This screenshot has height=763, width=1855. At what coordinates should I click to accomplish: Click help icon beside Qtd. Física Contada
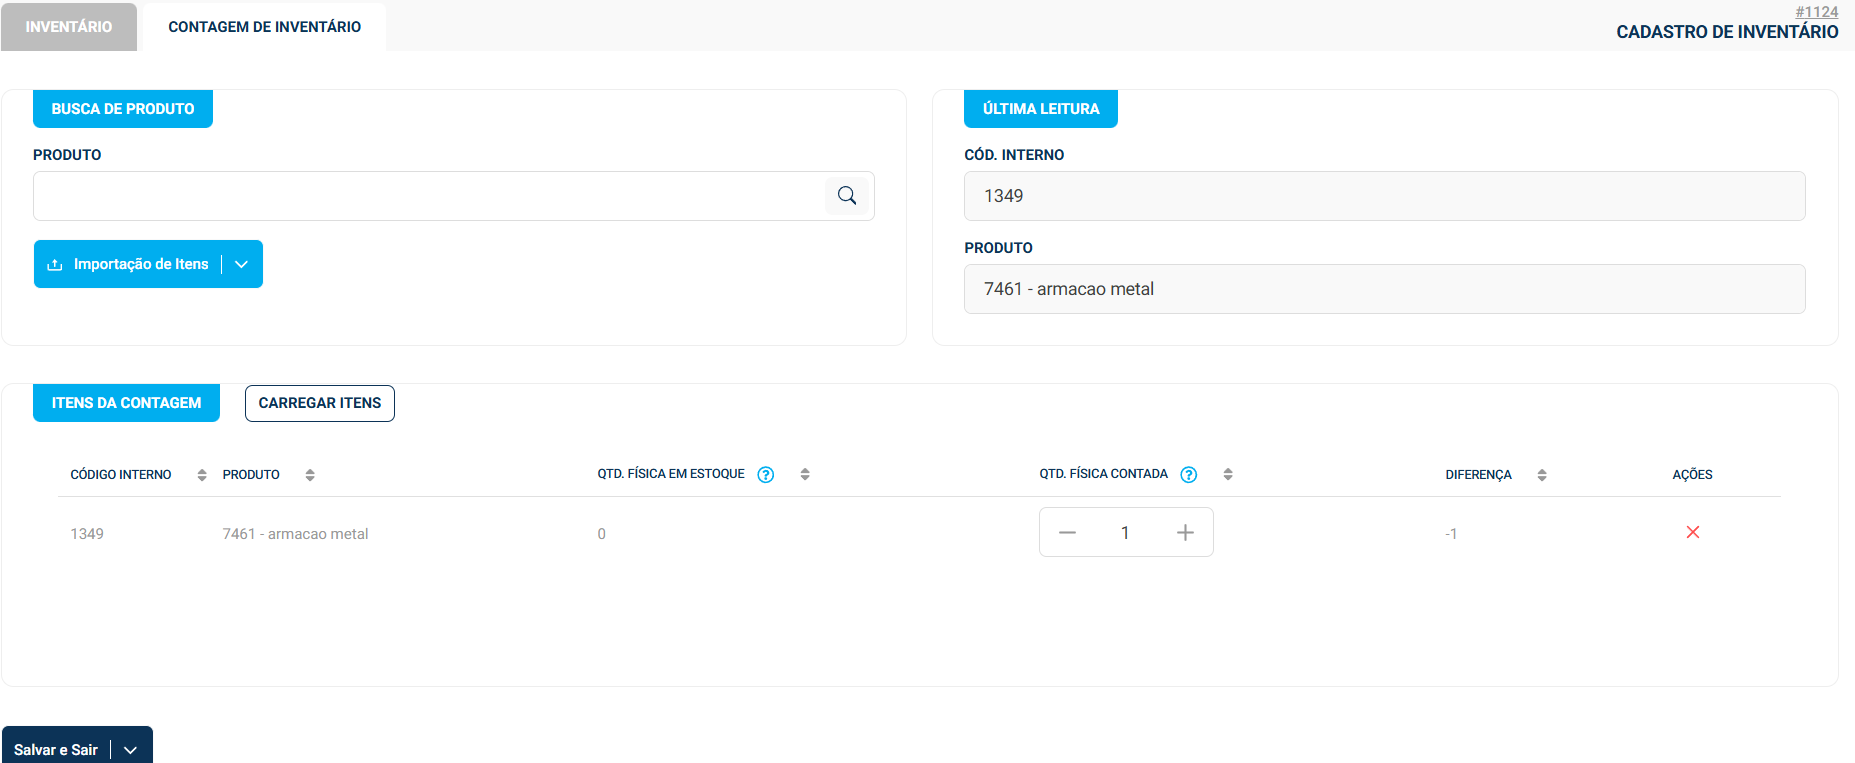(1189, 475)
